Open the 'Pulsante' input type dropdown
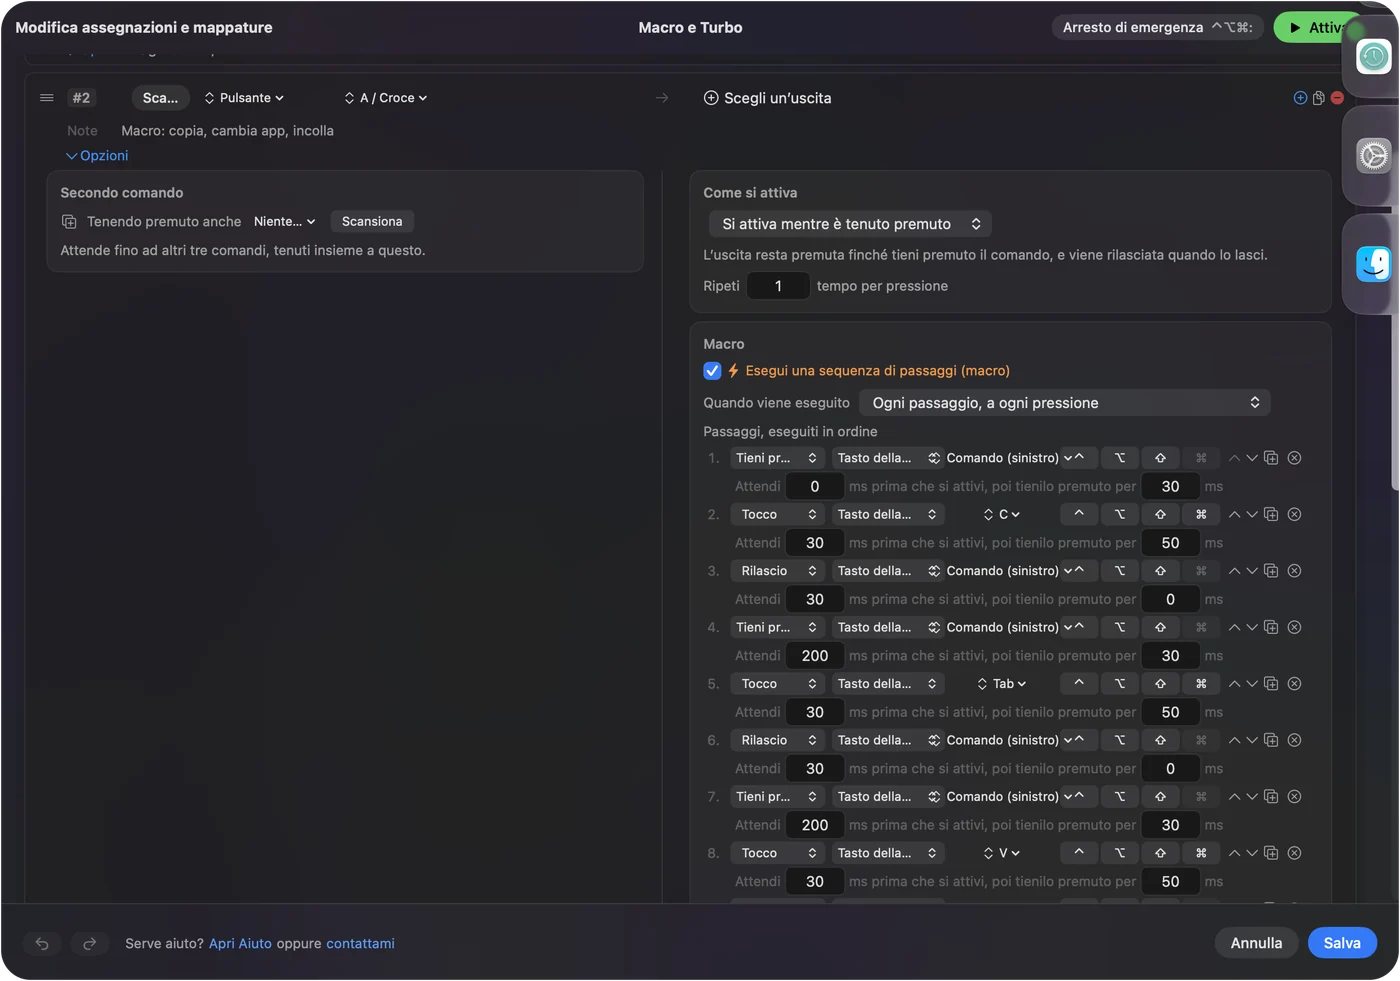1400x981 pixels. coord(245,98)
